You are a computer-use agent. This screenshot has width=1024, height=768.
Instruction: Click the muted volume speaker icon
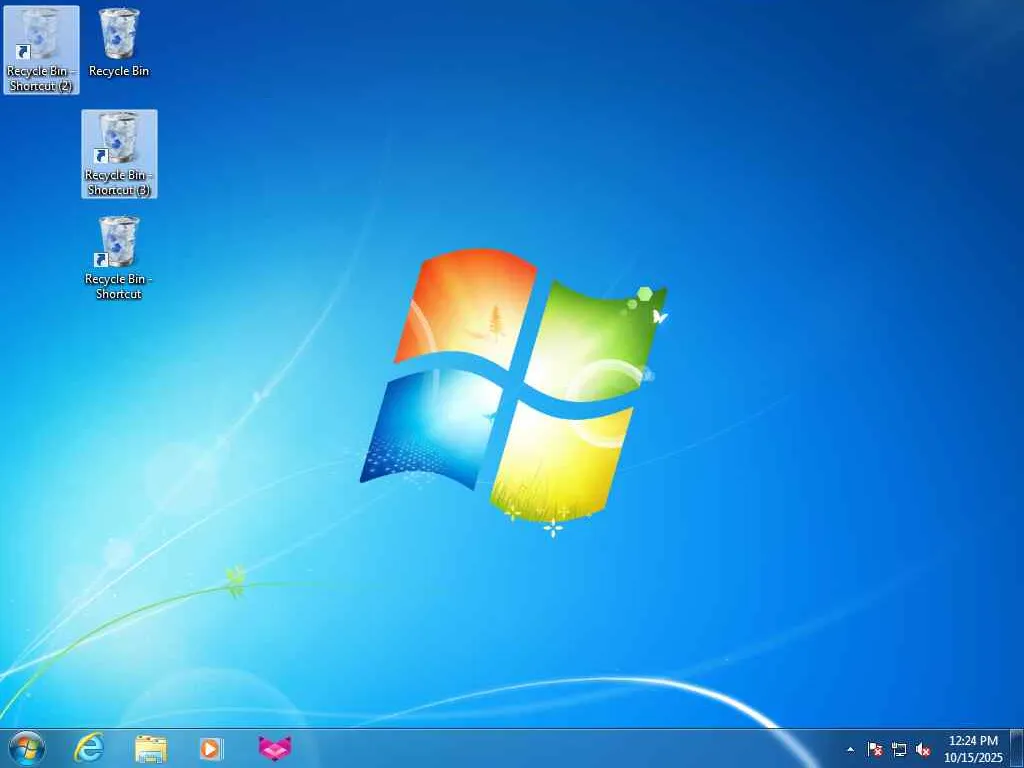tap(923, 749)
